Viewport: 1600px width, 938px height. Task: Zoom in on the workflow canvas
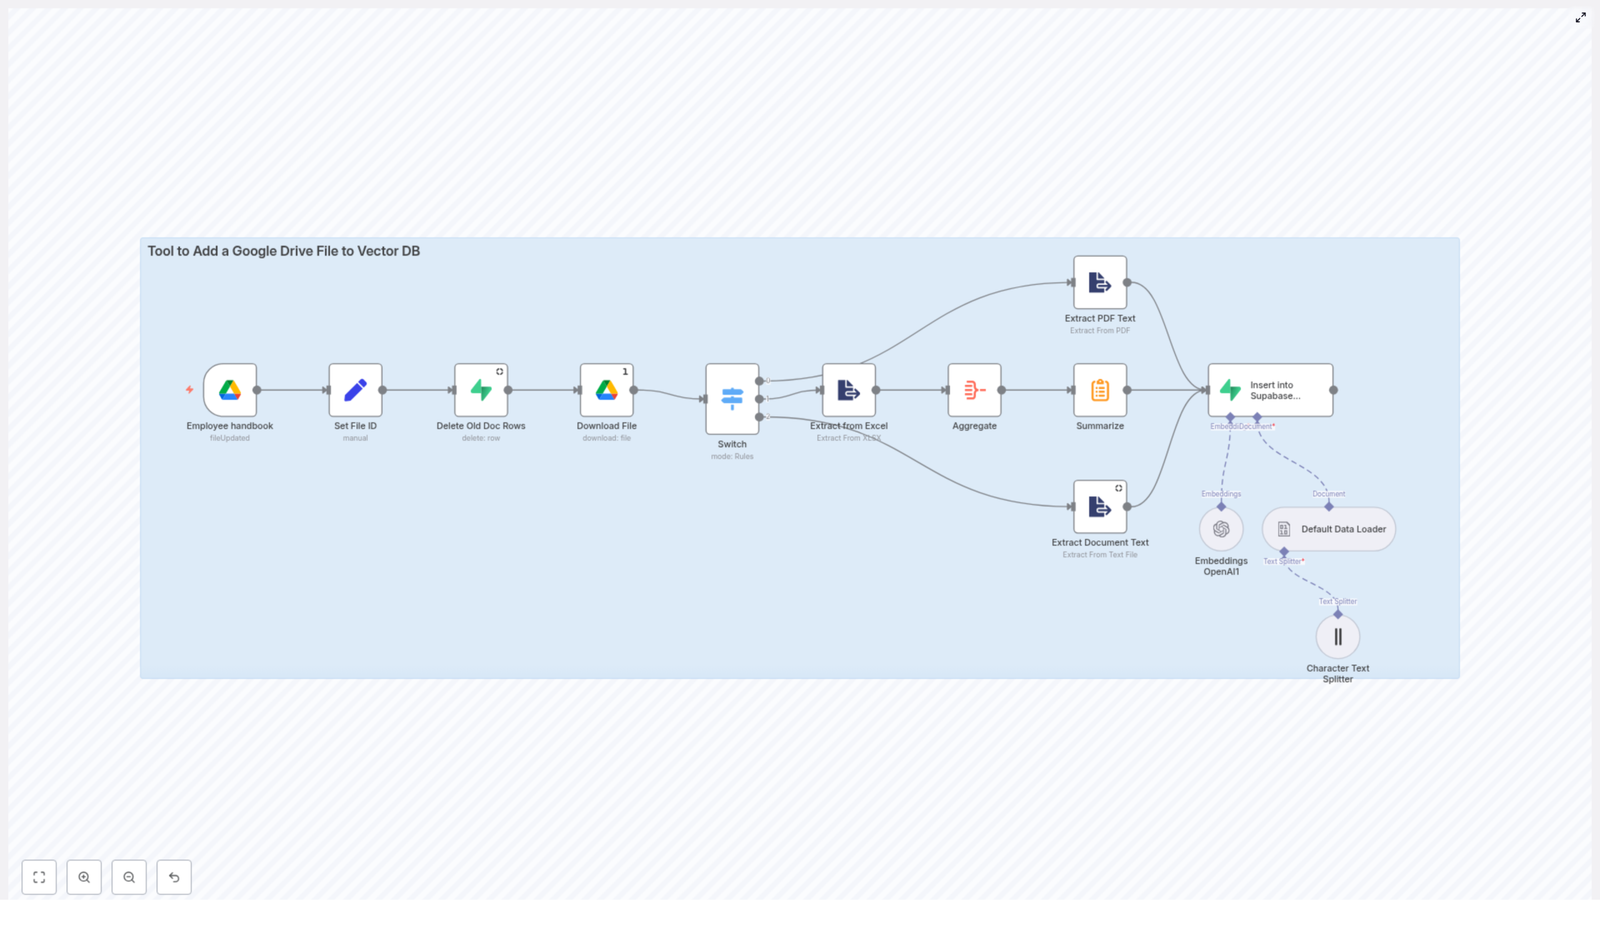coord(84,877)
